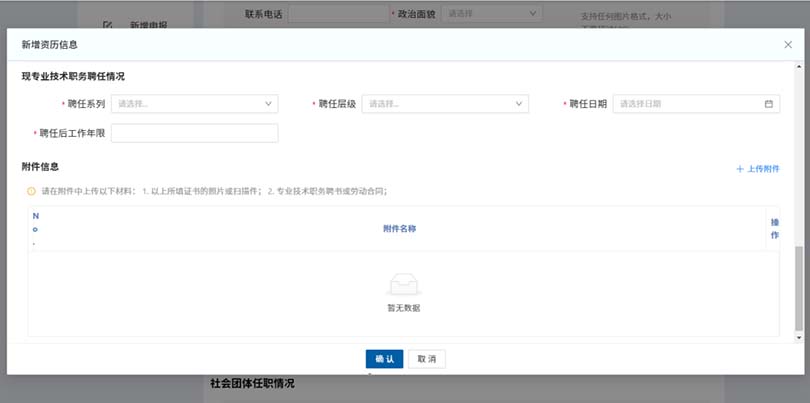Click the 聘任系列 dropdown chevron arrow
The height and width of the screenshot is (403, 810).
tap(268, 104)
